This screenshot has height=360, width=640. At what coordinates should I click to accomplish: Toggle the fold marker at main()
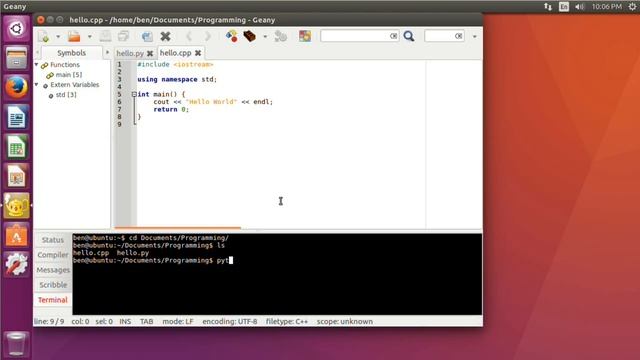pyautogui.click(x=134, y=94)
